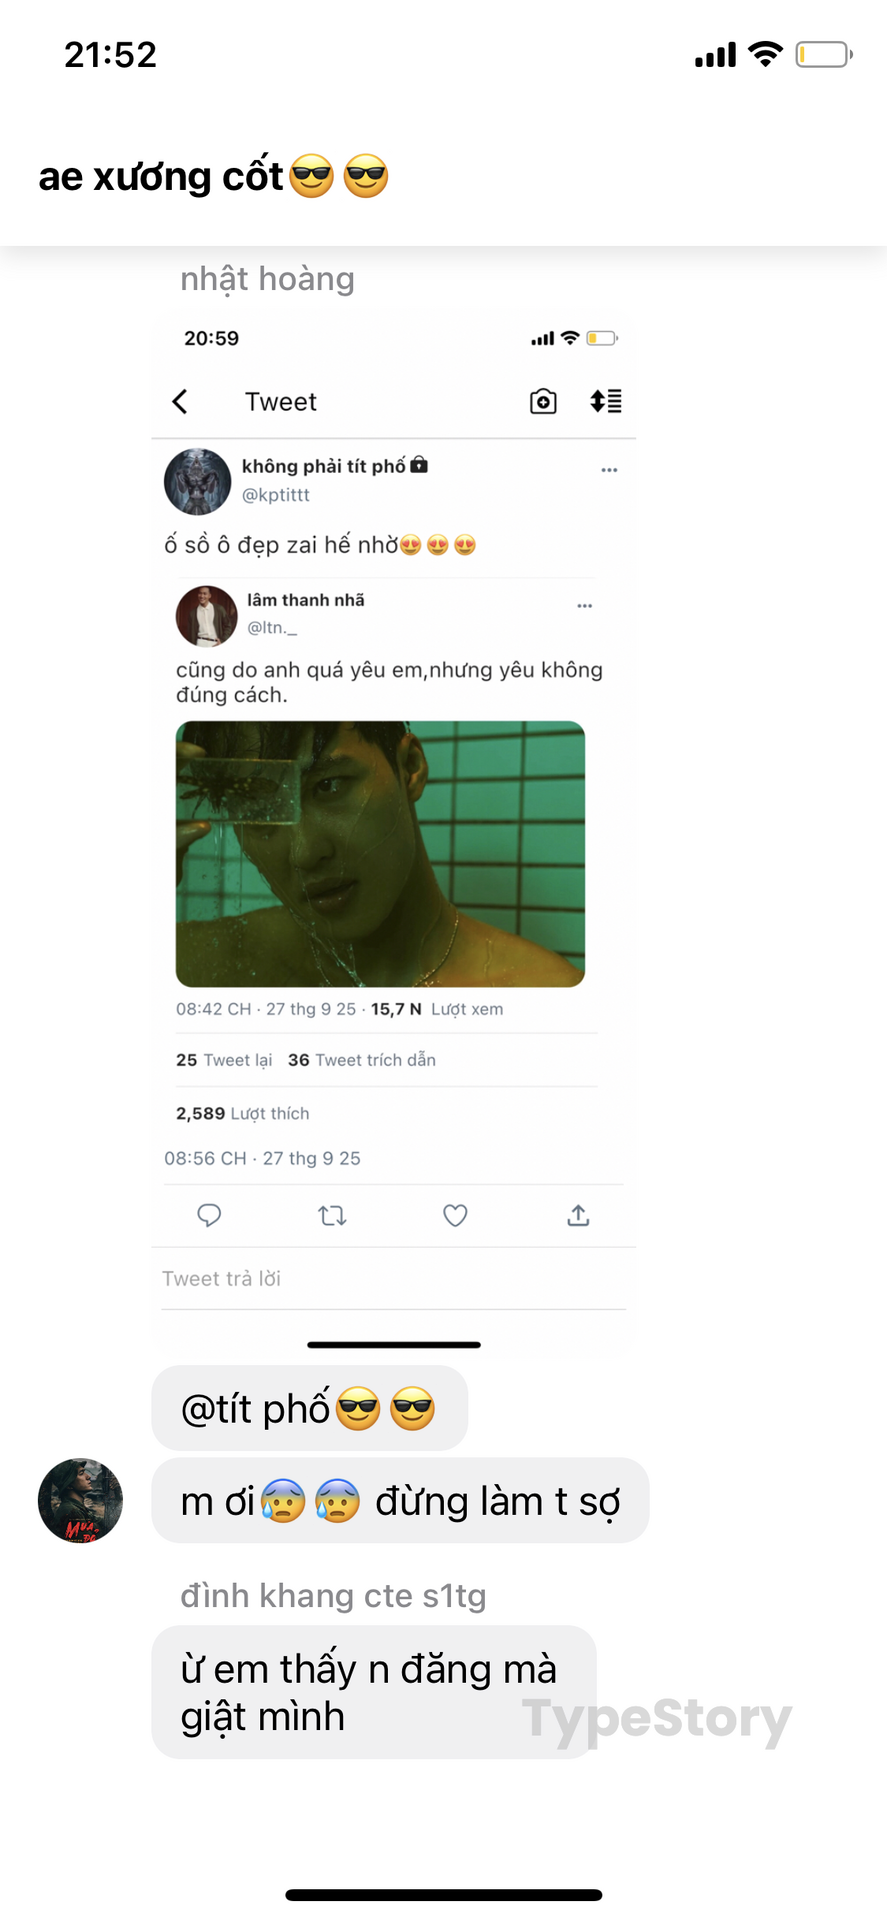Open three-dot menu on lâm thanh nhã tweet
This screenshot has height=1920, width=887.
point(585,606)
